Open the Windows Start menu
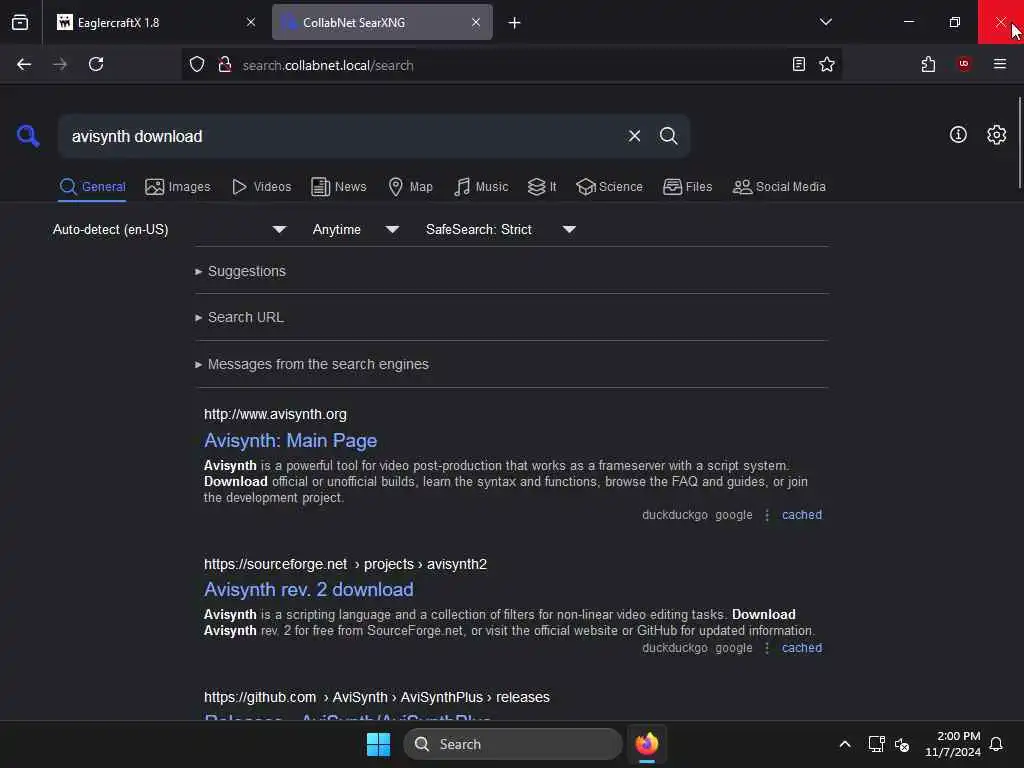The width and height of the screenshot is (1024, 768). click(x=378, y=744)
